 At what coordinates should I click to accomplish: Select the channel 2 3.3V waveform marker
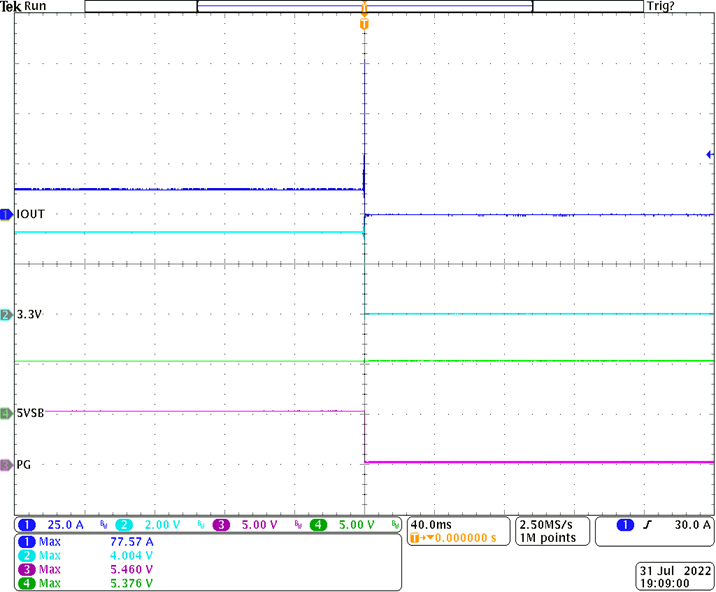(x=6, y=315)
